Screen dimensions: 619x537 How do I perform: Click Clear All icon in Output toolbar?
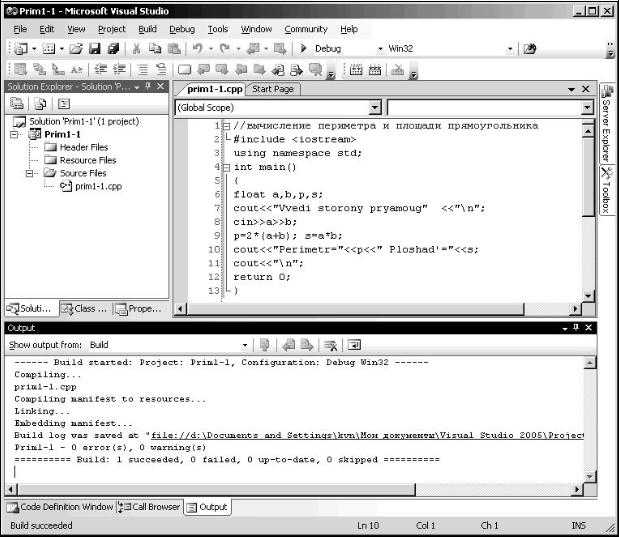(x=330, y=345)
